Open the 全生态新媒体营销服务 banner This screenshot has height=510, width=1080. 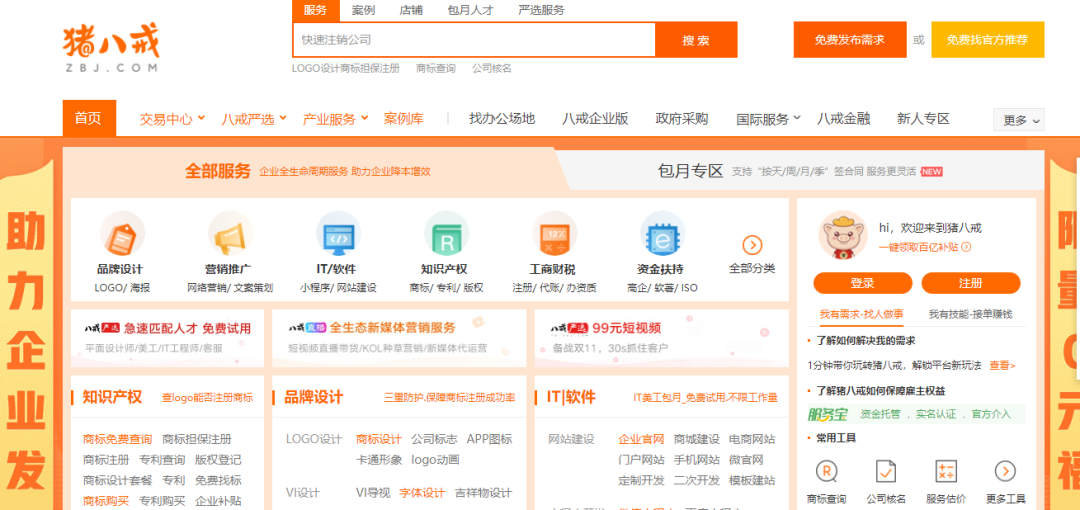(399, 338)
